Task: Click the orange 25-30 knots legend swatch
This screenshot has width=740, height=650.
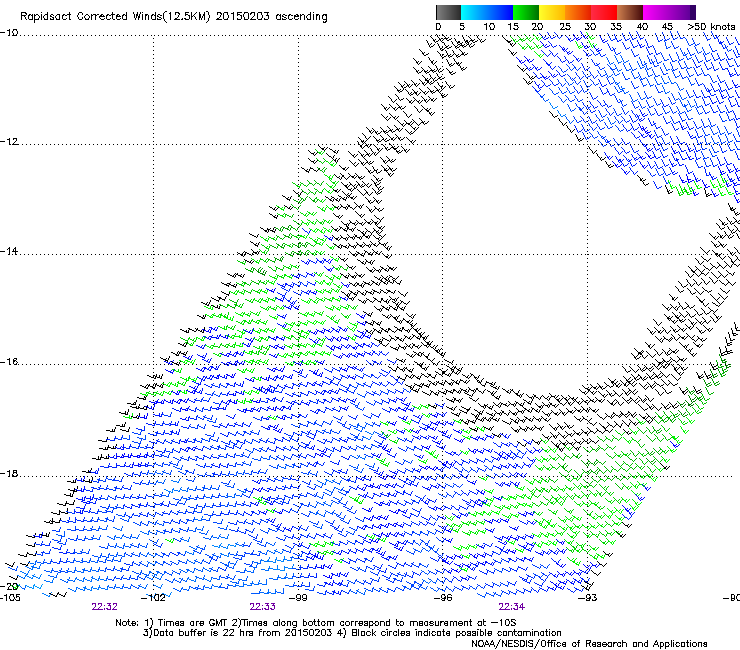Action: coord(578,12)
